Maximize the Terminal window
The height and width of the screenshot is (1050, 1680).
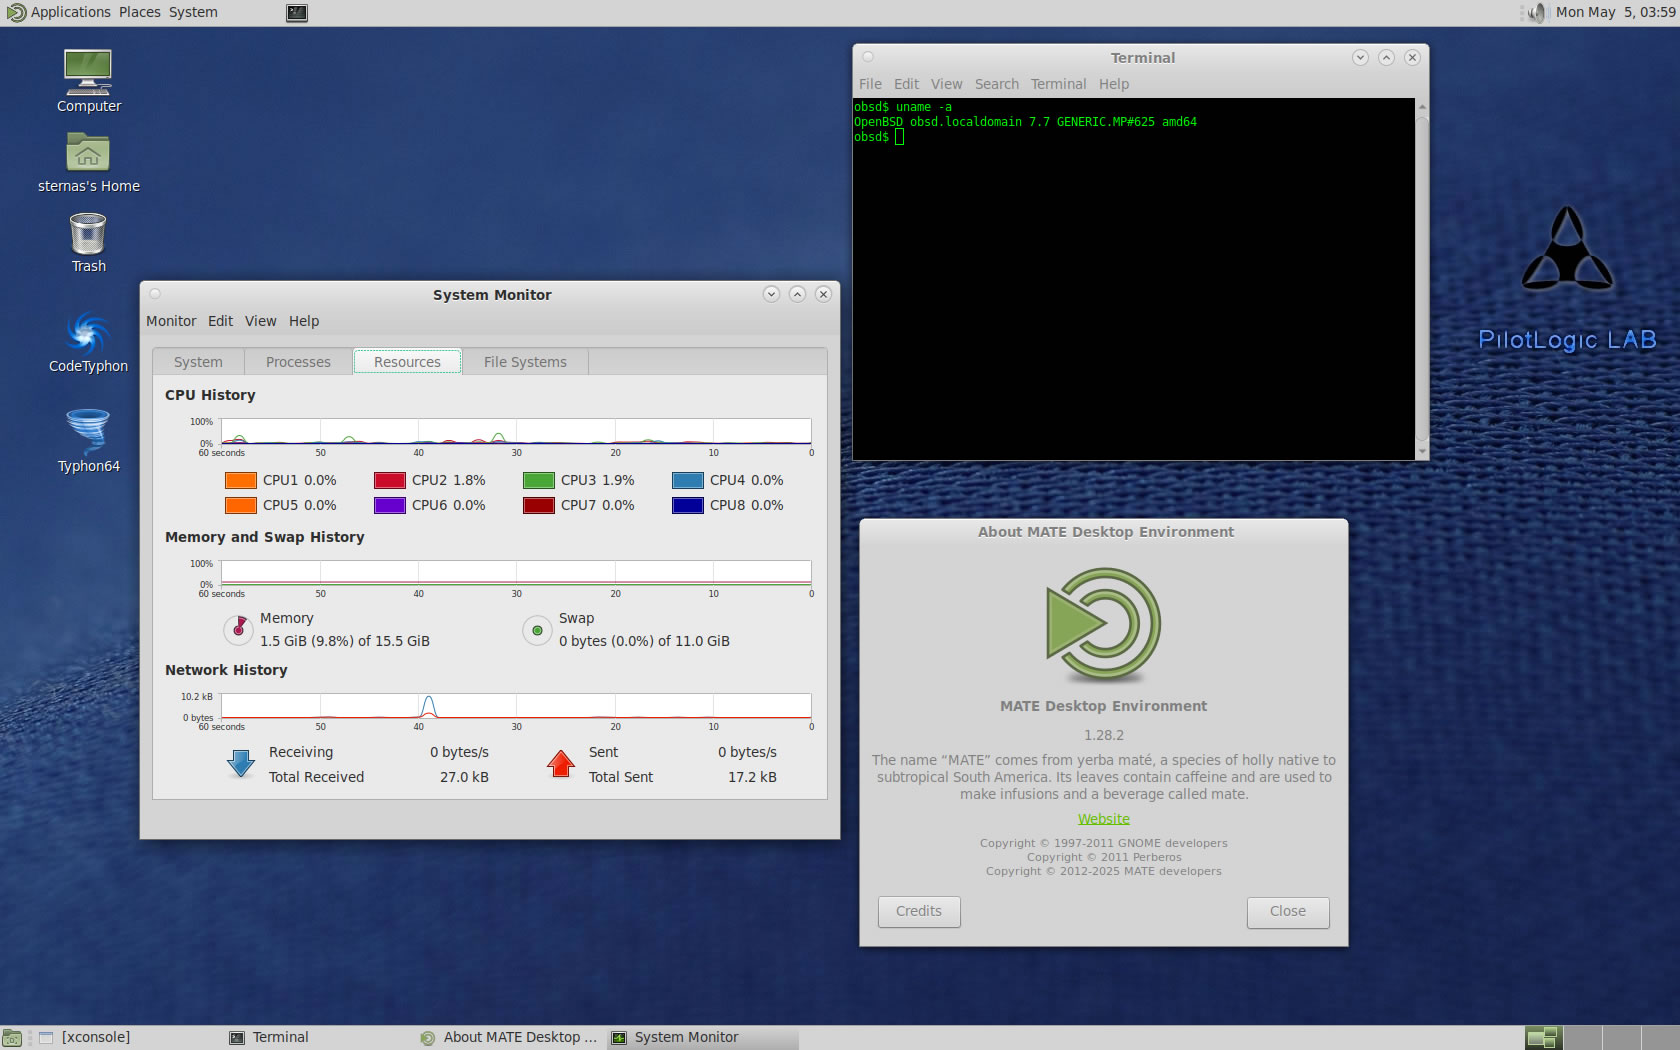[1386, 57]
